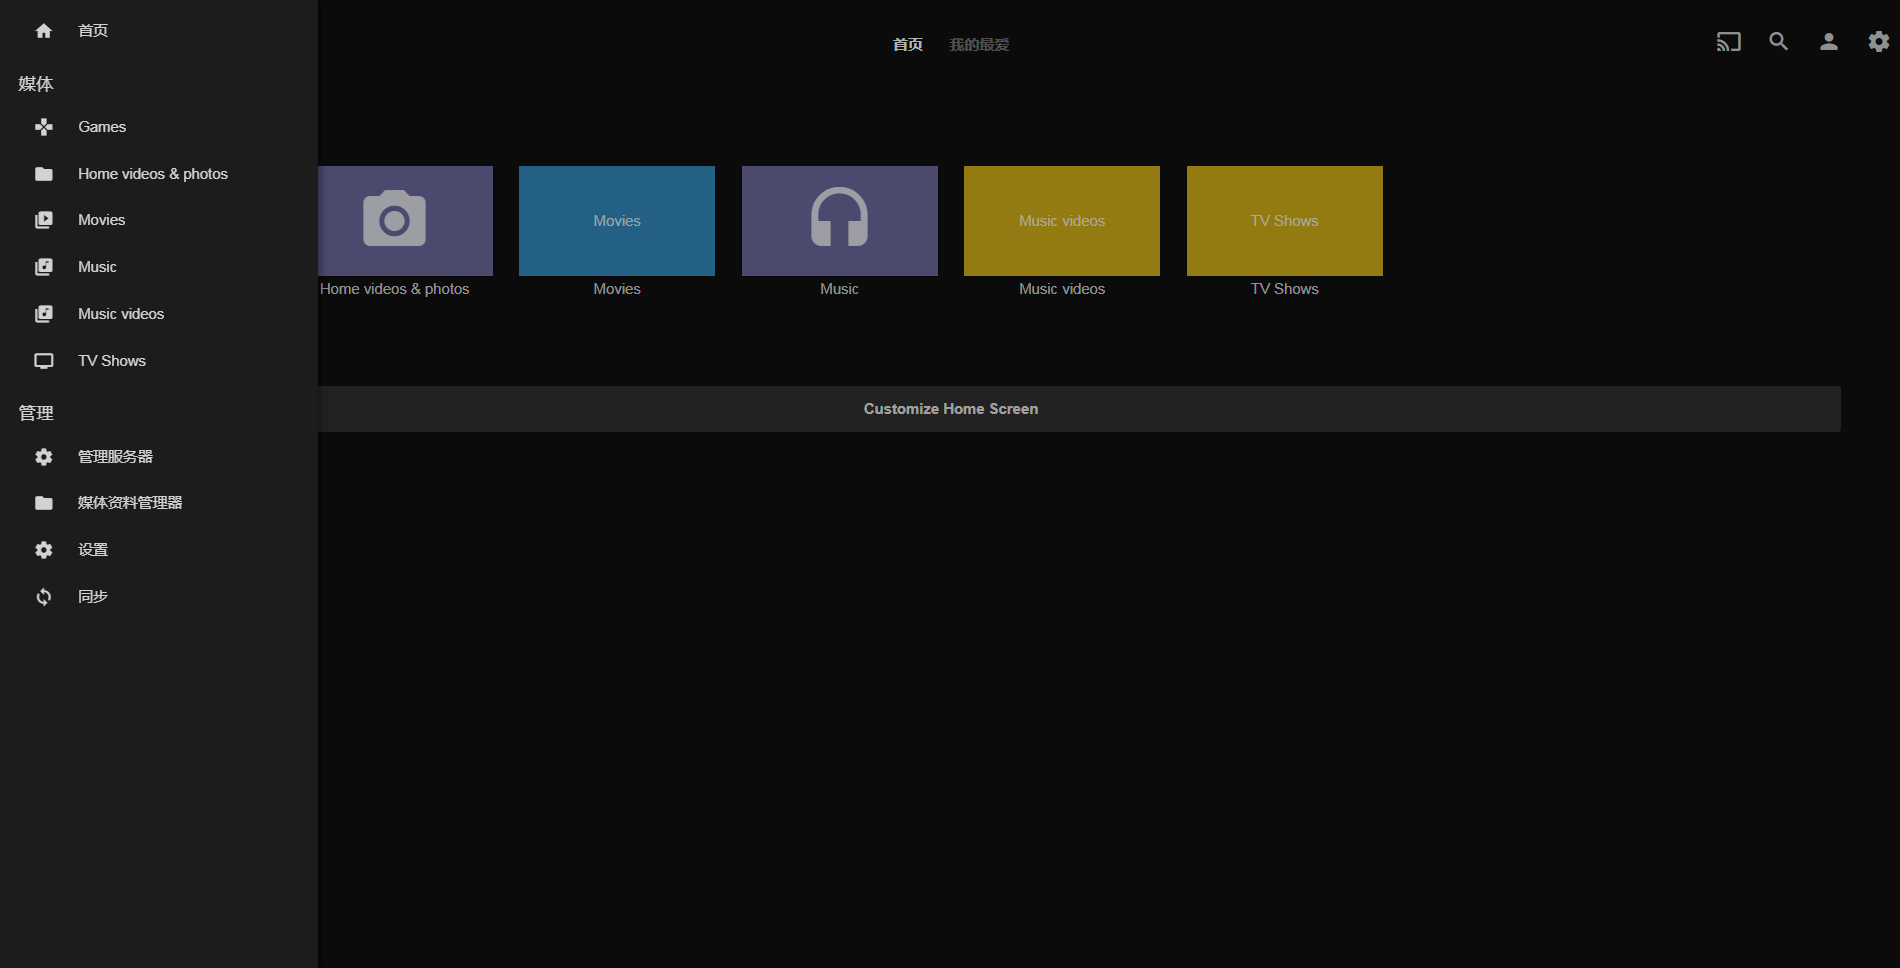Click the 同步 sync arrows icon

[44, 597]
